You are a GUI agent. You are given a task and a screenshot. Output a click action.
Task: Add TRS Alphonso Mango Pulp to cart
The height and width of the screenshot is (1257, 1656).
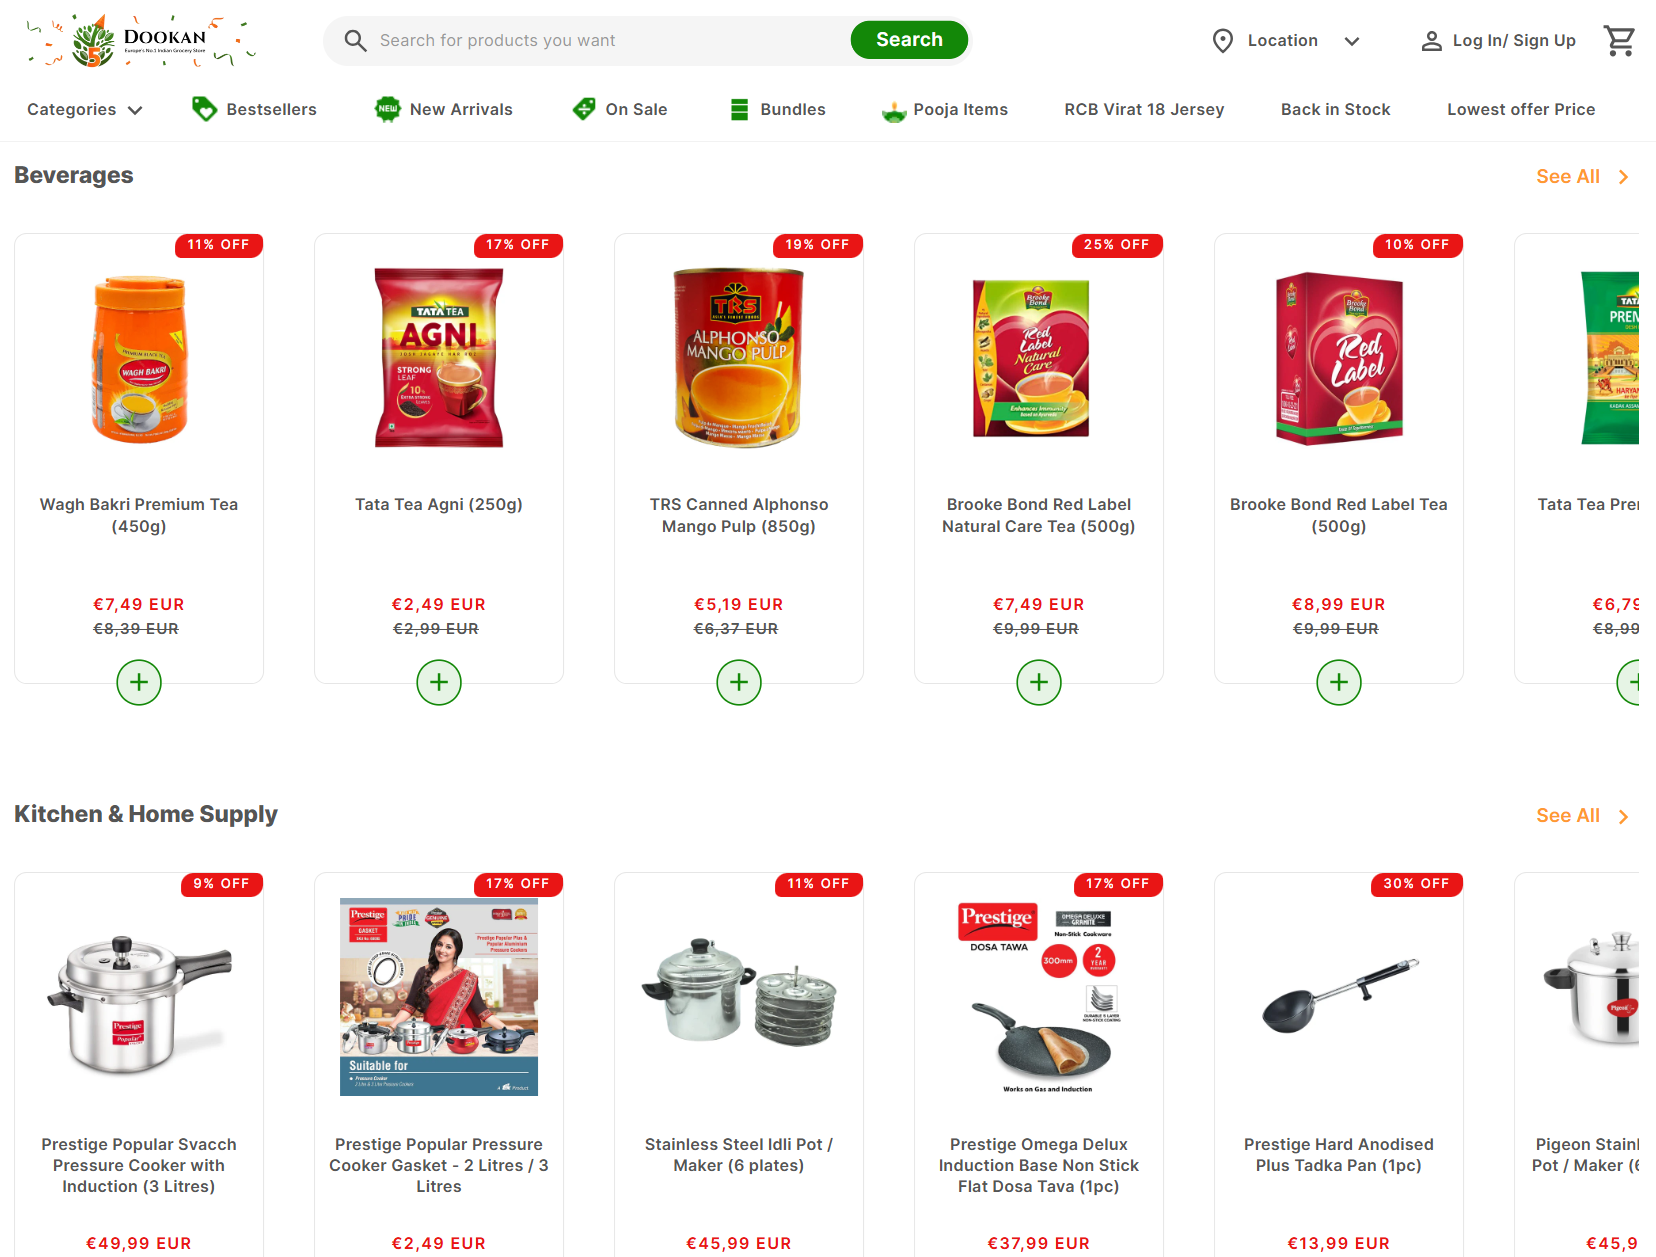(739, 683)
